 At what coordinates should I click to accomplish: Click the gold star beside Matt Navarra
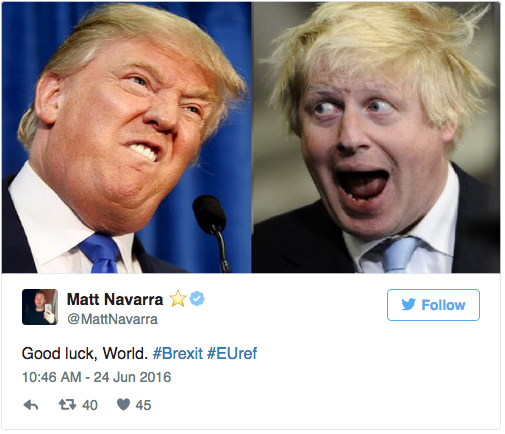178,298
